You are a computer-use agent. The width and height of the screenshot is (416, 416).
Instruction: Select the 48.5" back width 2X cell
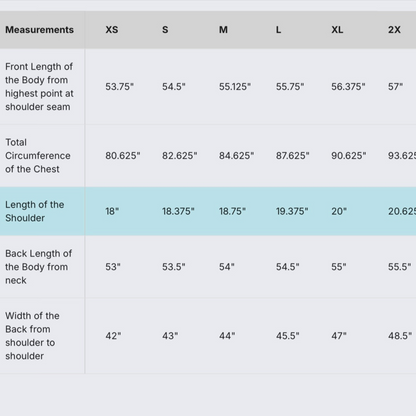pos(400,336)
